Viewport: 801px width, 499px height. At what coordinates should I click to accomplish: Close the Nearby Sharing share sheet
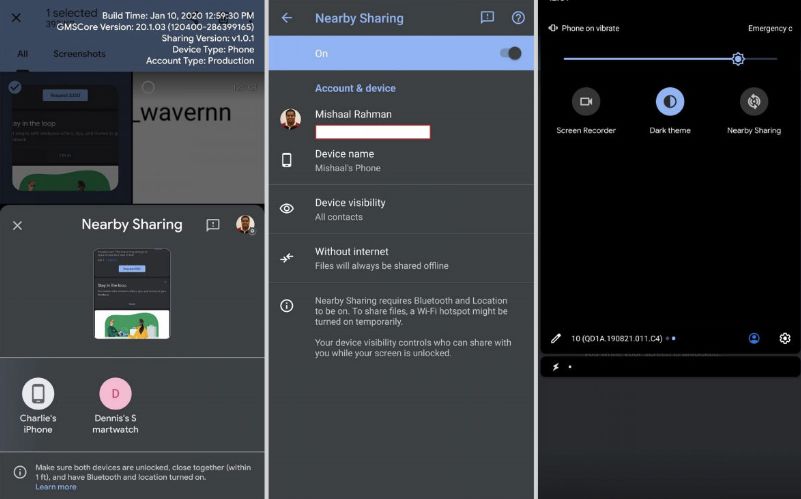point(17,225)
